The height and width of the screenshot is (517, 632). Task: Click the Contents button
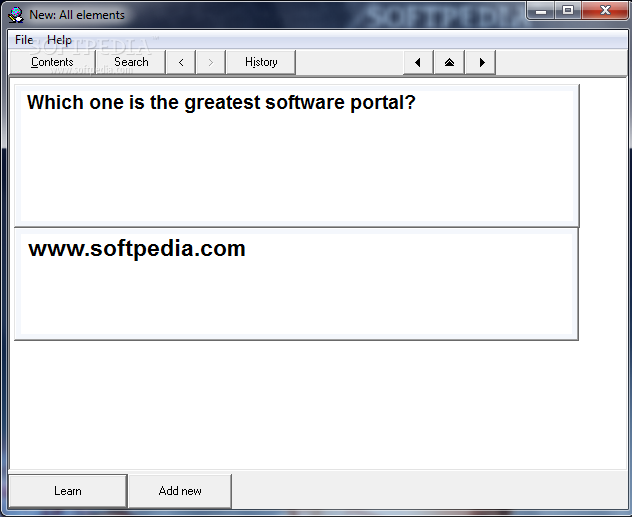click(x=52, y=62)
